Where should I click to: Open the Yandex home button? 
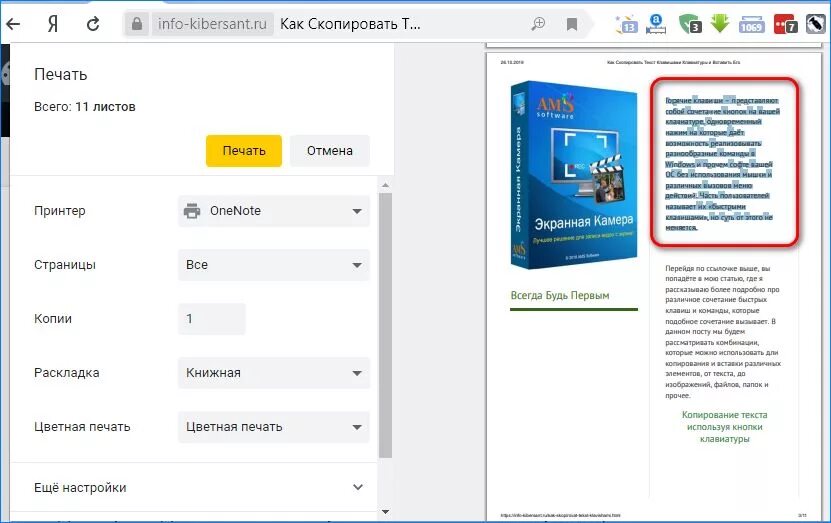tap(52, 24)
